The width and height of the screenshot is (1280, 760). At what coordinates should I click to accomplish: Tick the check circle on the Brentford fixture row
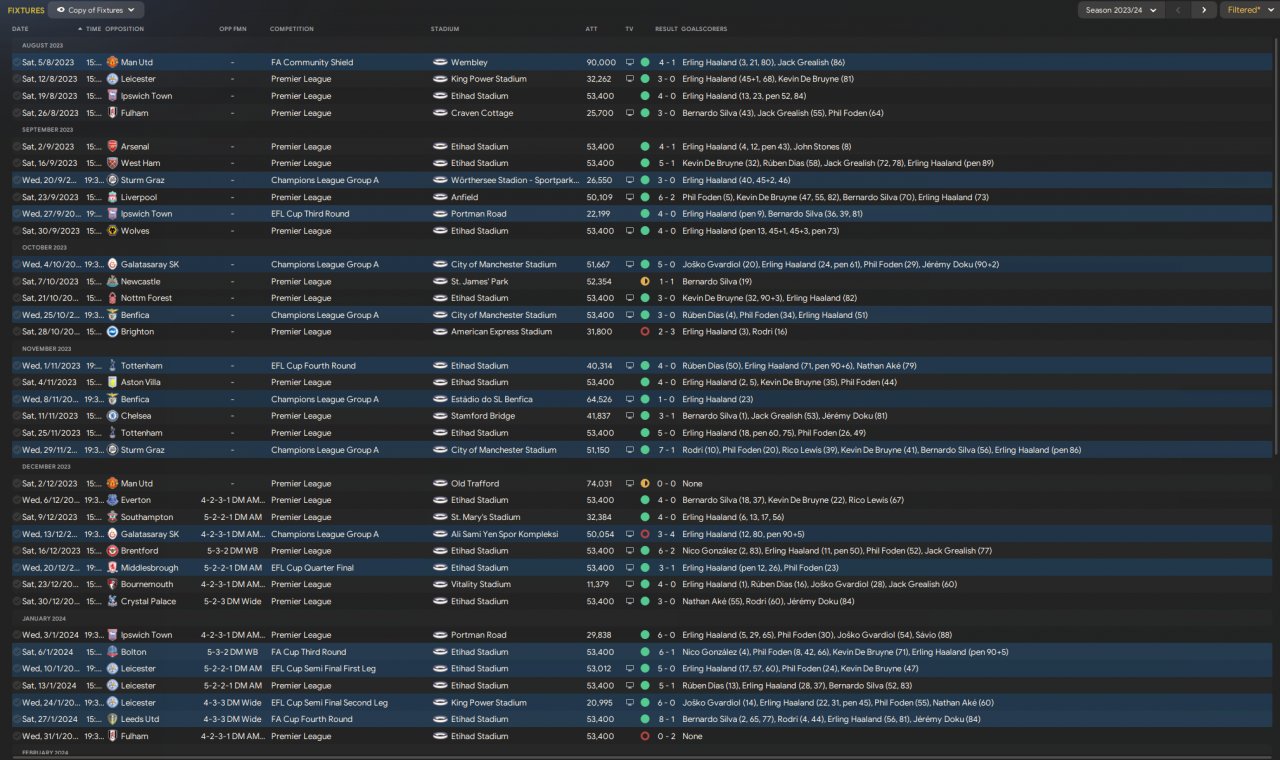click(x=16, y=551)
